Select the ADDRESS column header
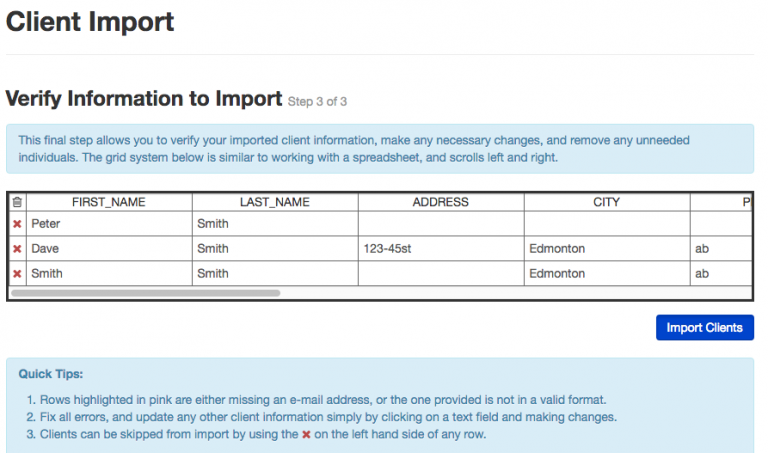768x453 pixels. 441,202
